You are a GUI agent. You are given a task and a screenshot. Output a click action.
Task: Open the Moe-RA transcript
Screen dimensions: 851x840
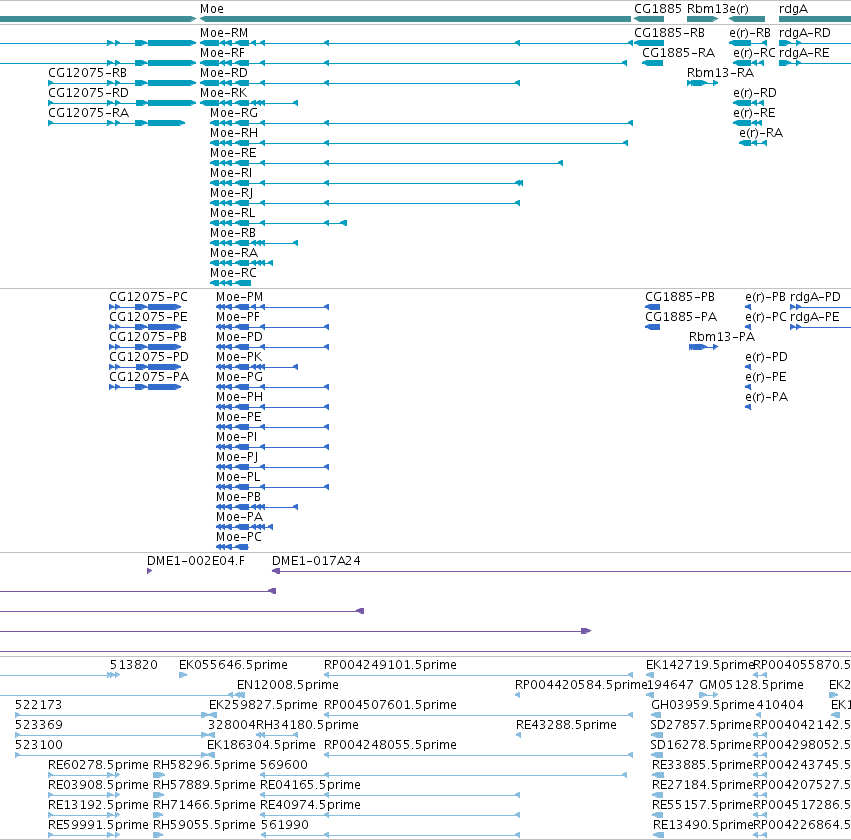pyautogui.click(x=234, y=253)
